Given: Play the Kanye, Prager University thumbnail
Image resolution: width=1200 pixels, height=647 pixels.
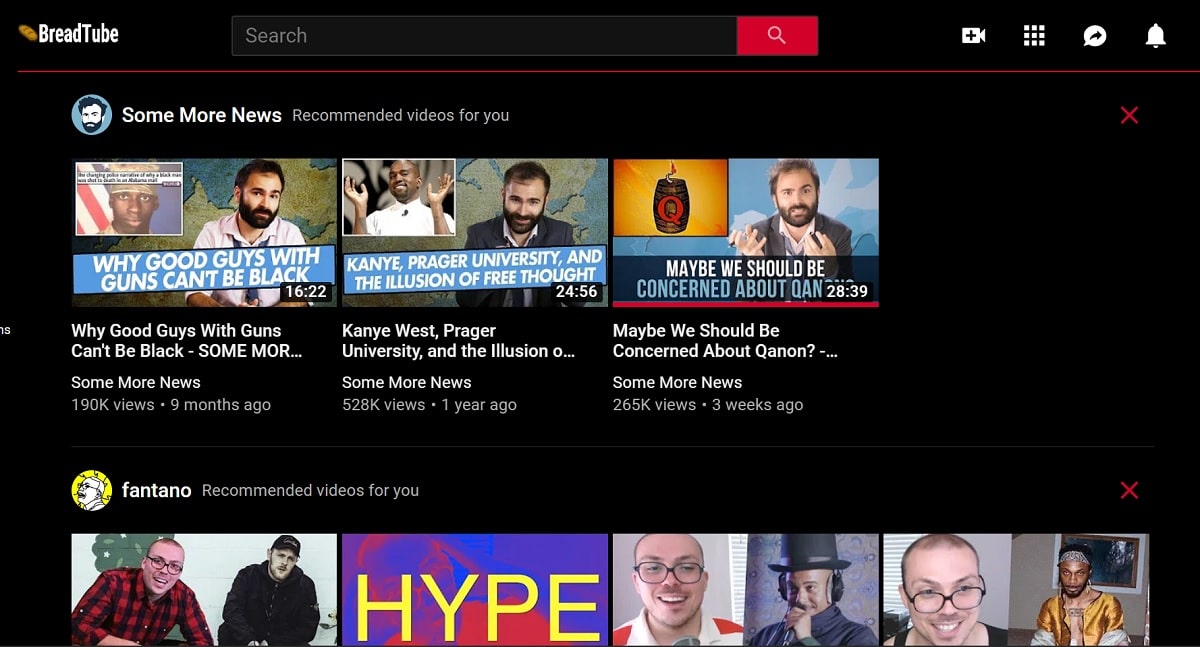Looking at the screenshot, I should 475,232.
